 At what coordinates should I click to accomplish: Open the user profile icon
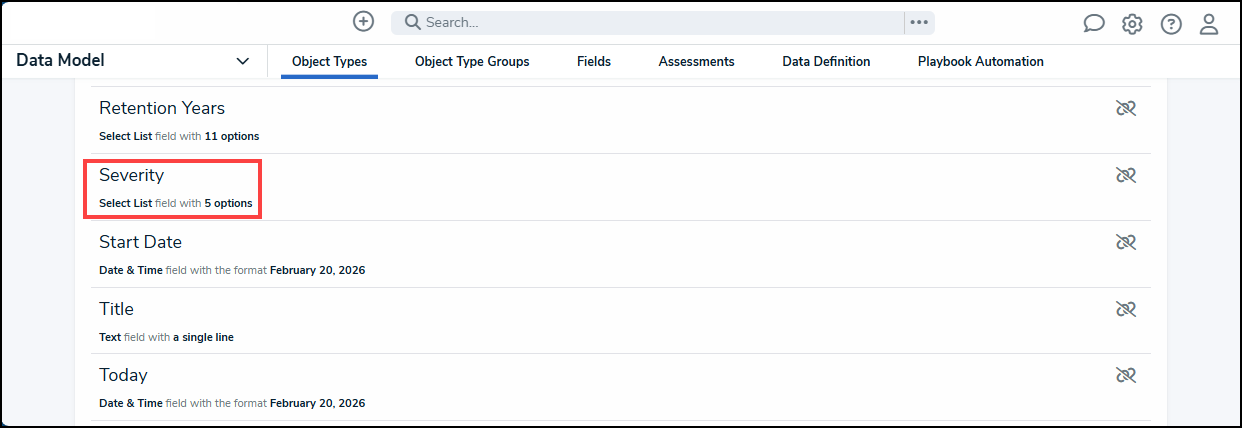tap(1209, 24)
